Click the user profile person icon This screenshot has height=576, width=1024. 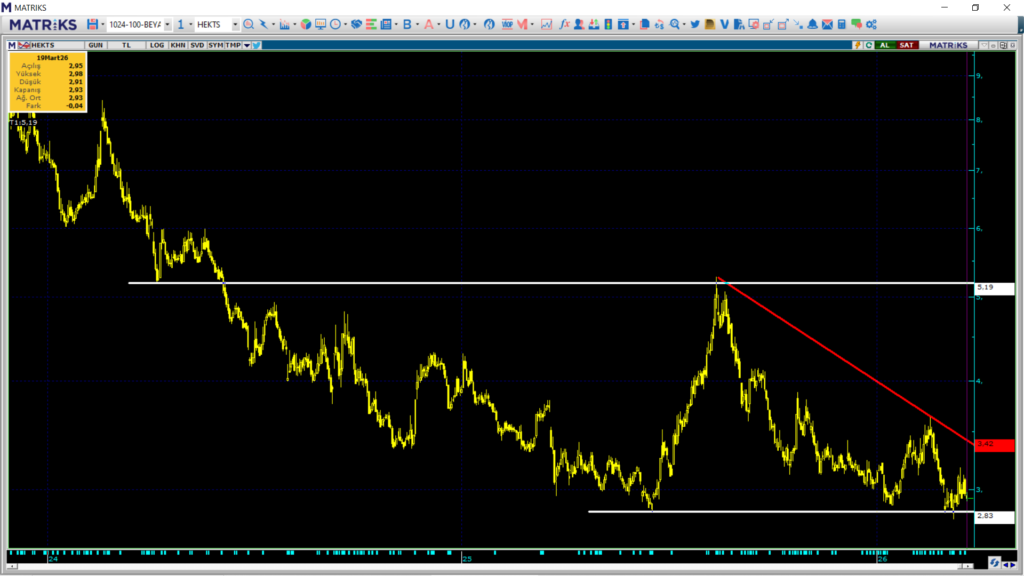coord(579,24)
